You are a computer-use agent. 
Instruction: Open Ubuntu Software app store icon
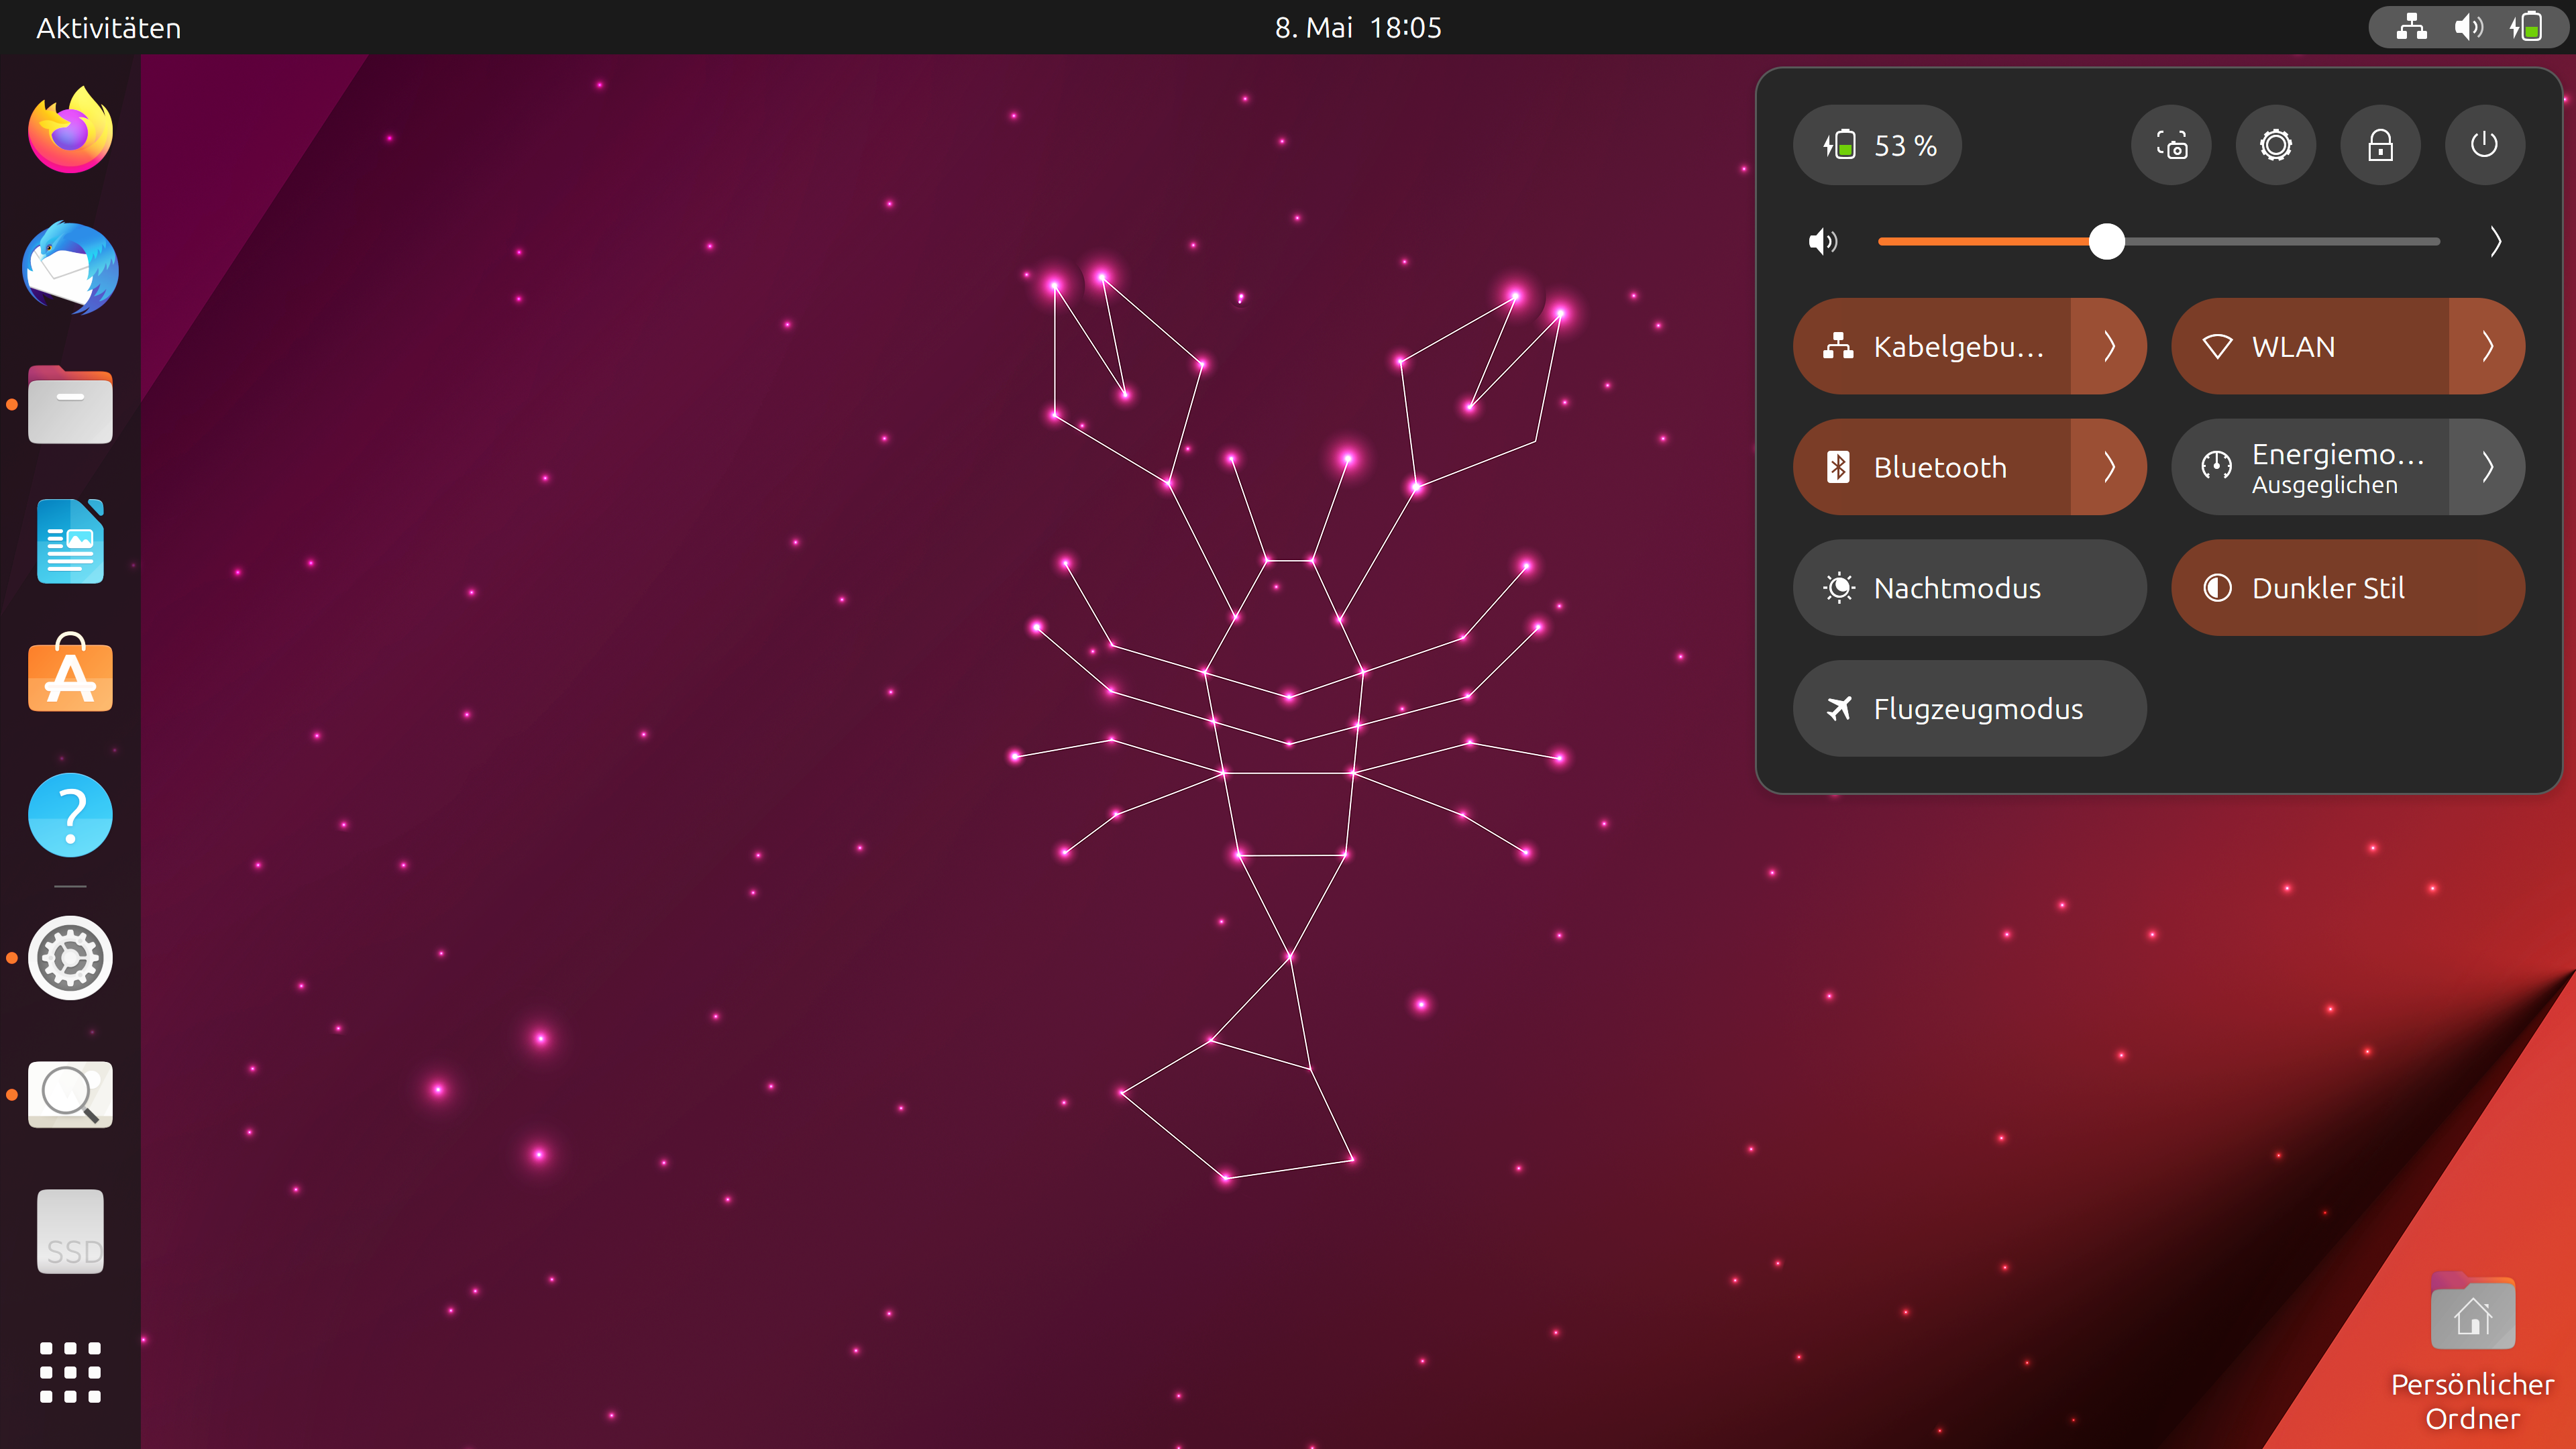click(70, 675)
